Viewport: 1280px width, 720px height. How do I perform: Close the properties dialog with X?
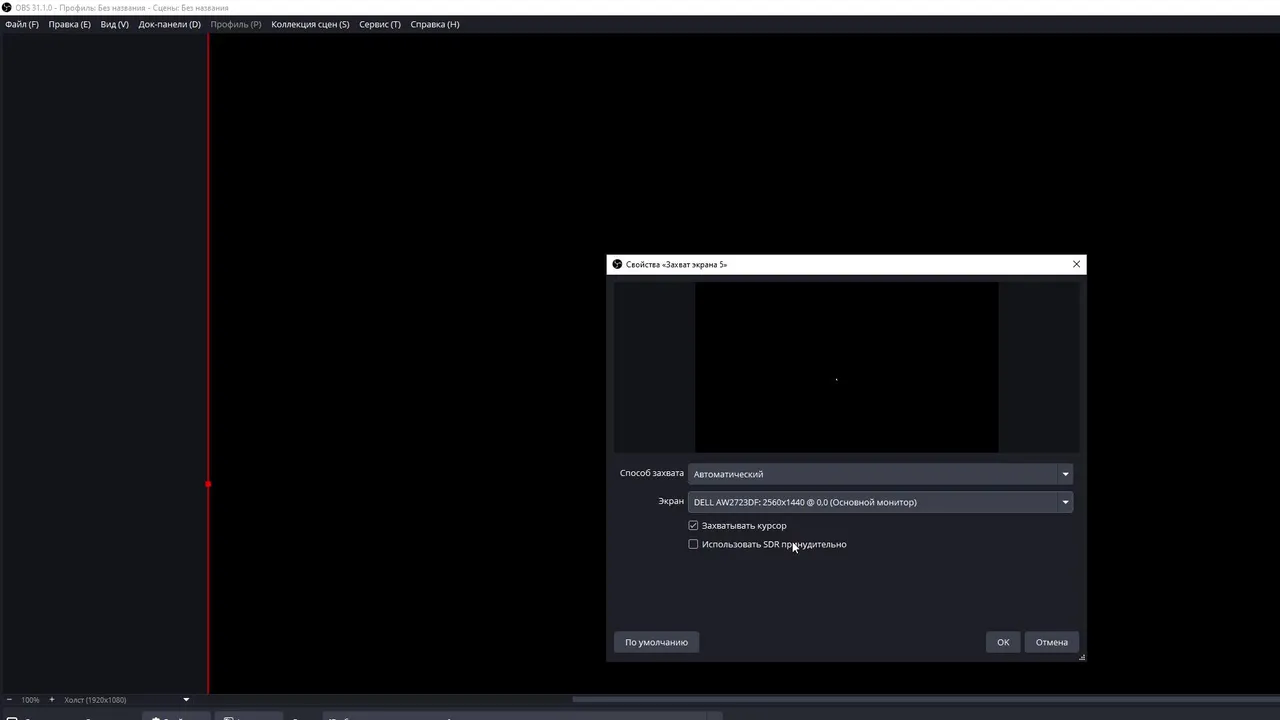(x=1076, y=264)
